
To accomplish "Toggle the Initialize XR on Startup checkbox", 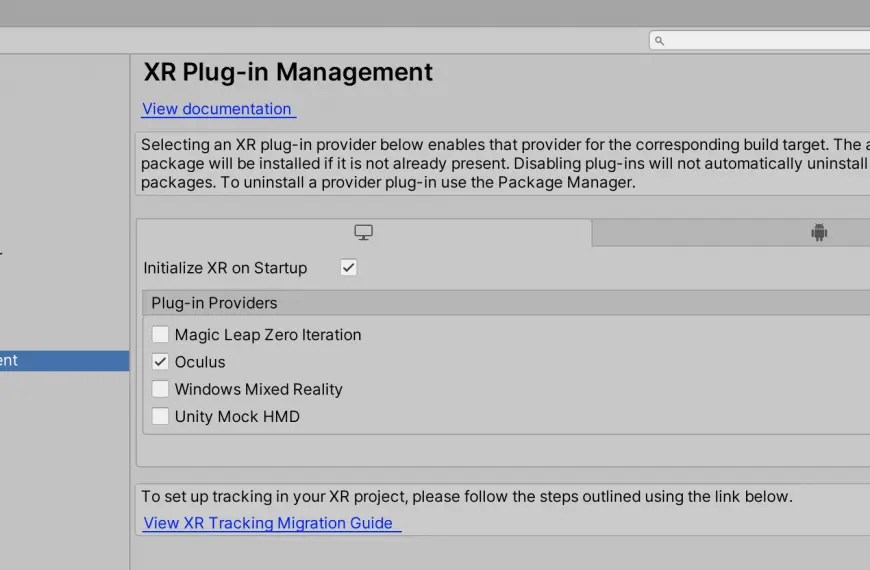I will 348,268.
